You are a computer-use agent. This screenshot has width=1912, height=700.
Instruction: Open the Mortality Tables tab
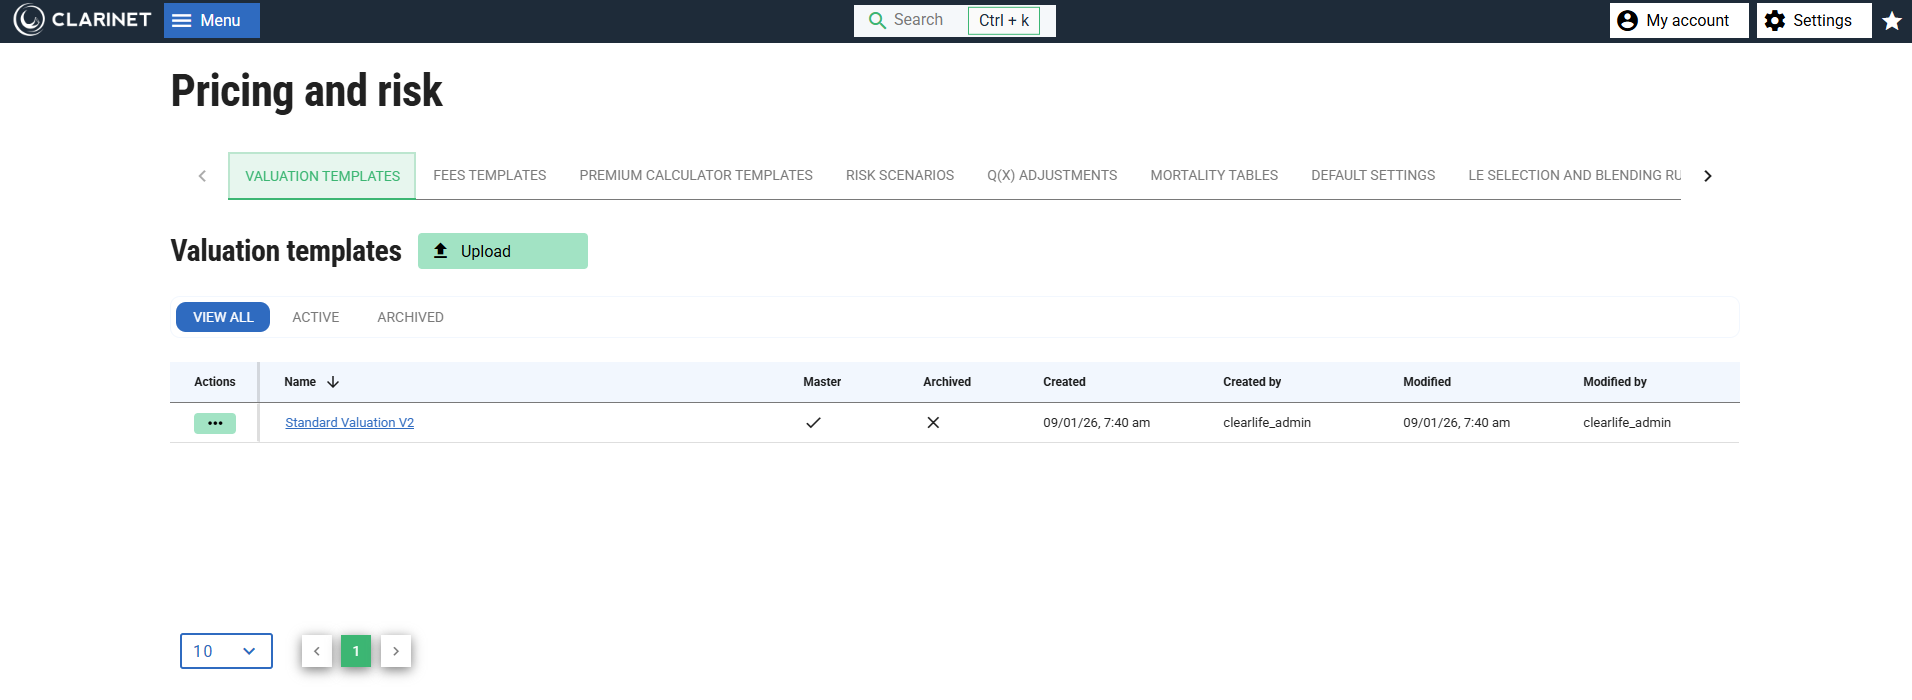tap(1213, 175)
